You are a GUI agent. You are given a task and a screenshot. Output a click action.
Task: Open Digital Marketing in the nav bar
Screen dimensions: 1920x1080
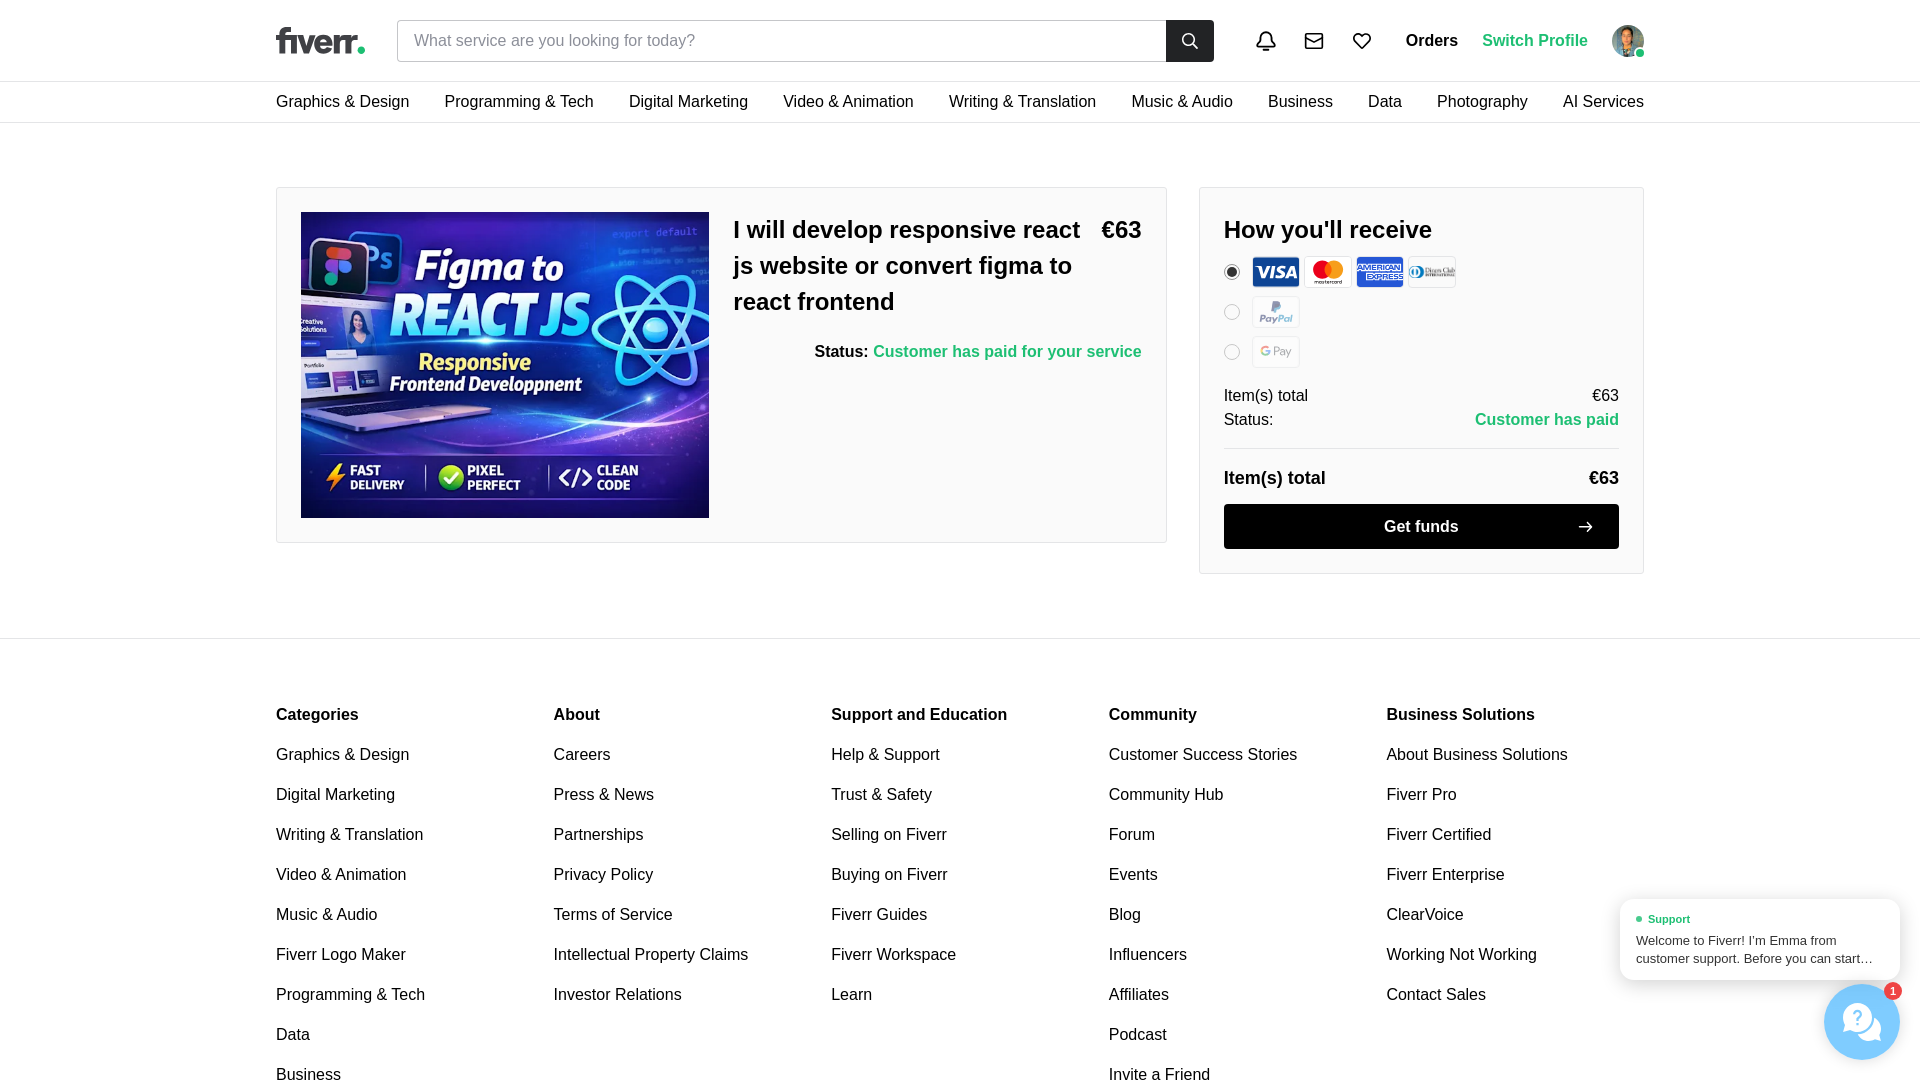pyautogui.click(x=688, y=102)
